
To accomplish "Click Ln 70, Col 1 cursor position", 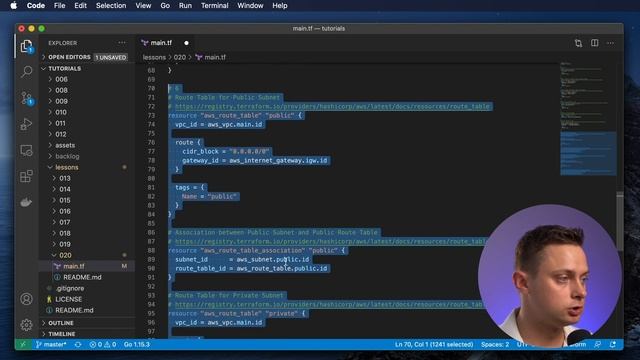I will (434, 344).
